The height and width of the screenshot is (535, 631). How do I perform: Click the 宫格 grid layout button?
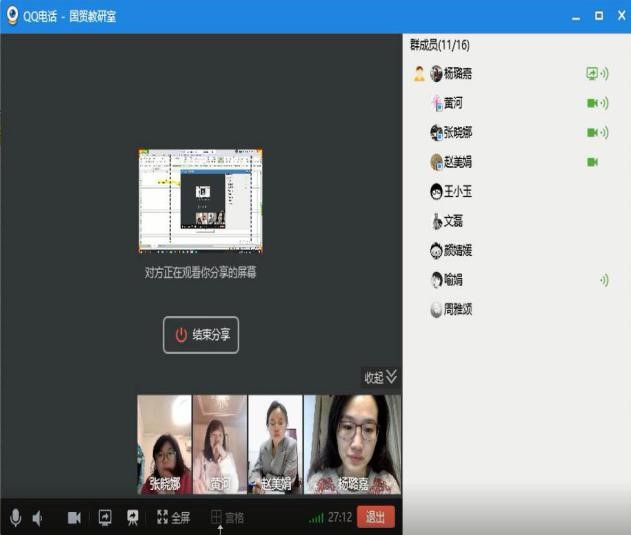tap(227, 517)
